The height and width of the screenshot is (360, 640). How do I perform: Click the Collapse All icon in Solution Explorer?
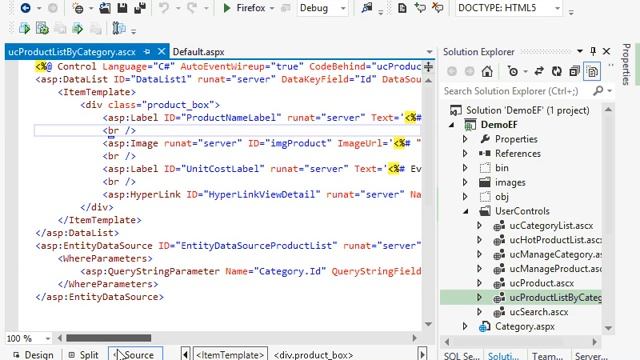click(574, 71)
